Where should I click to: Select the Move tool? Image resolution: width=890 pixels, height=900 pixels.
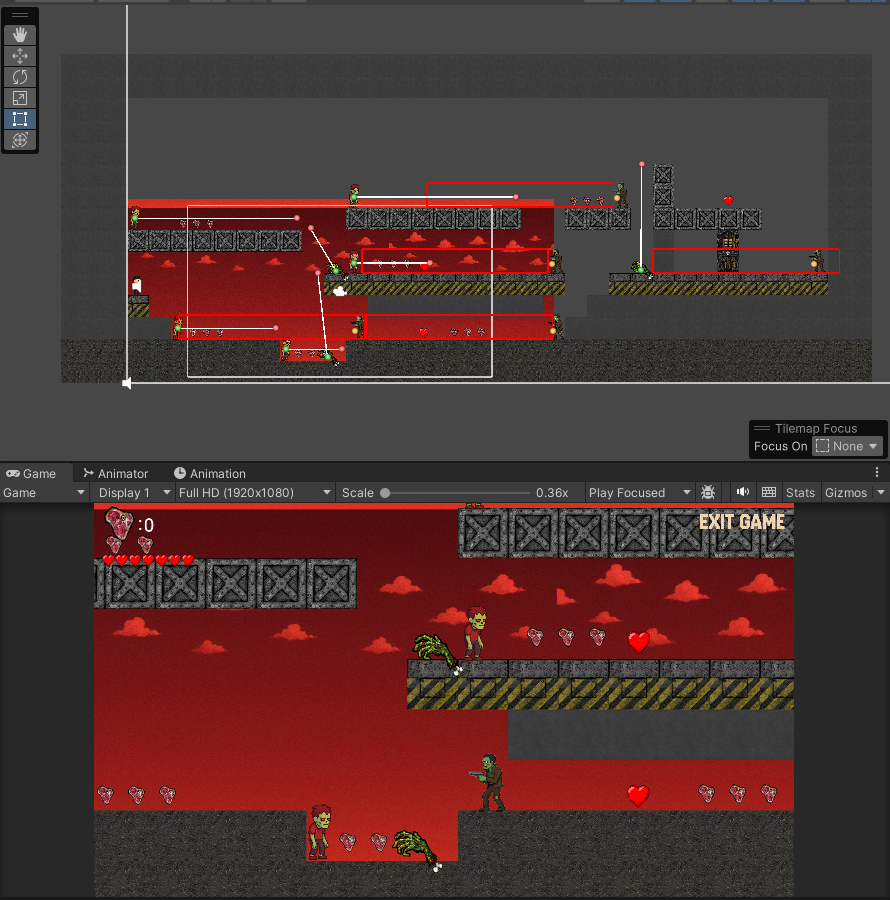[20, 56]
